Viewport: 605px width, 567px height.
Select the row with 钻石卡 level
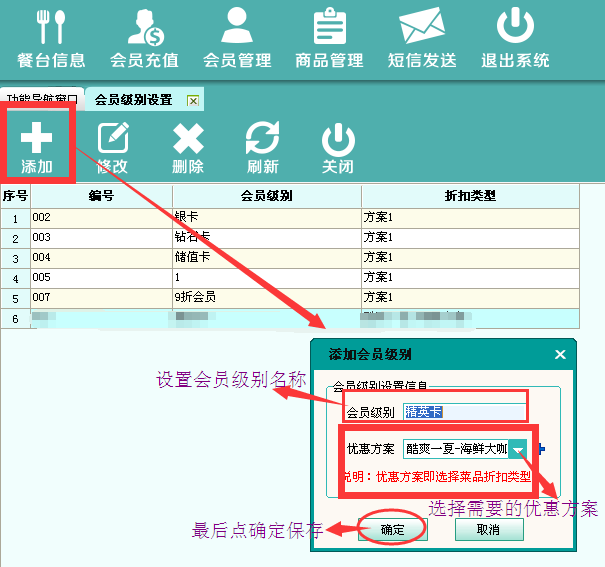click(x=266, y=238)
